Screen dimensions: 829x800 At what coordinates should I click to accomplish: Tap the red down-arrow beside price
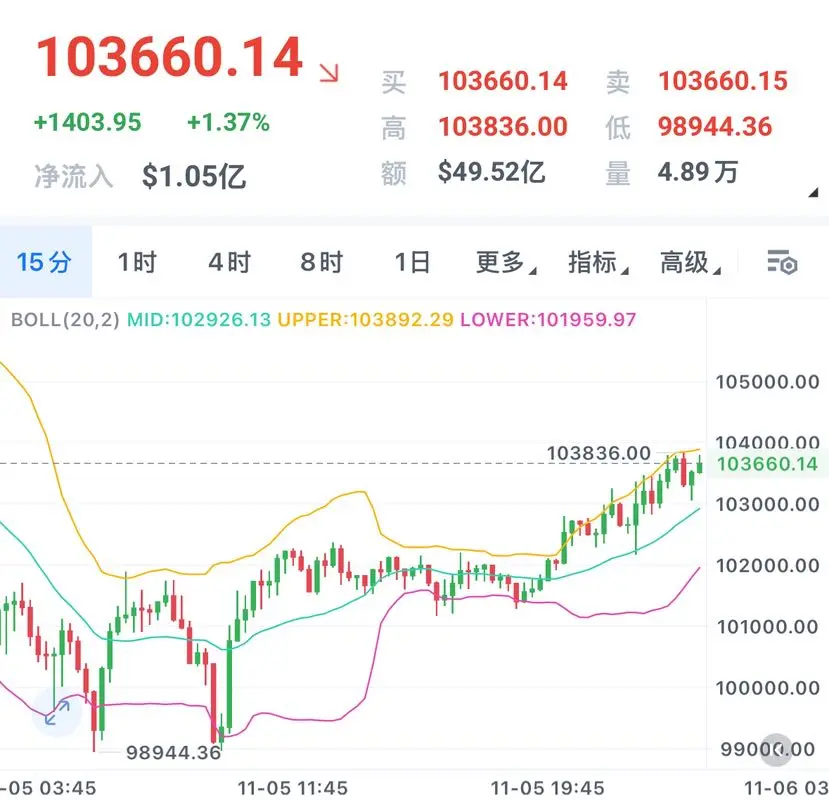coord(329,72)
